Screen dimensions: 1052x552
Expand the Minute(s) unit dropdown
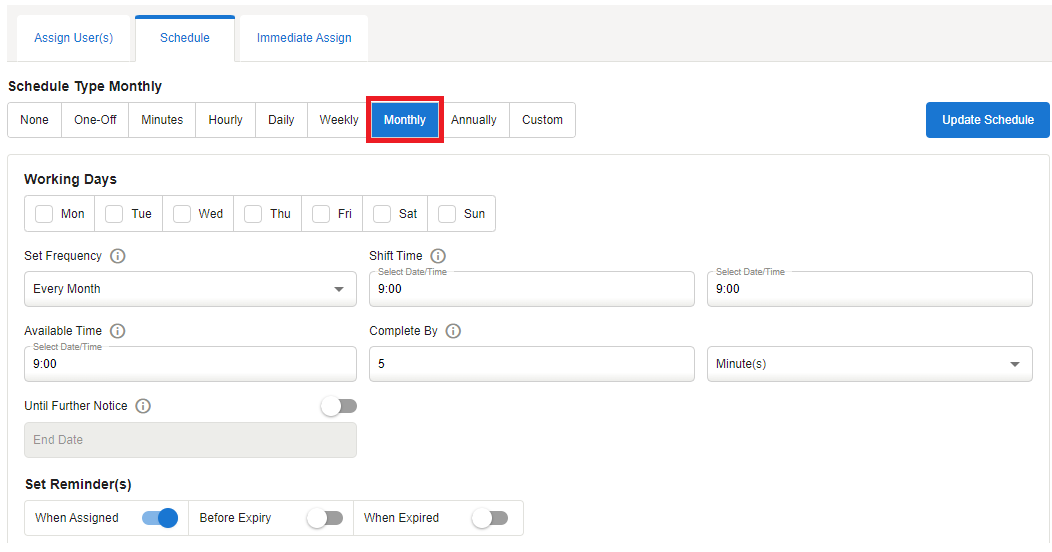click(869, 364)
